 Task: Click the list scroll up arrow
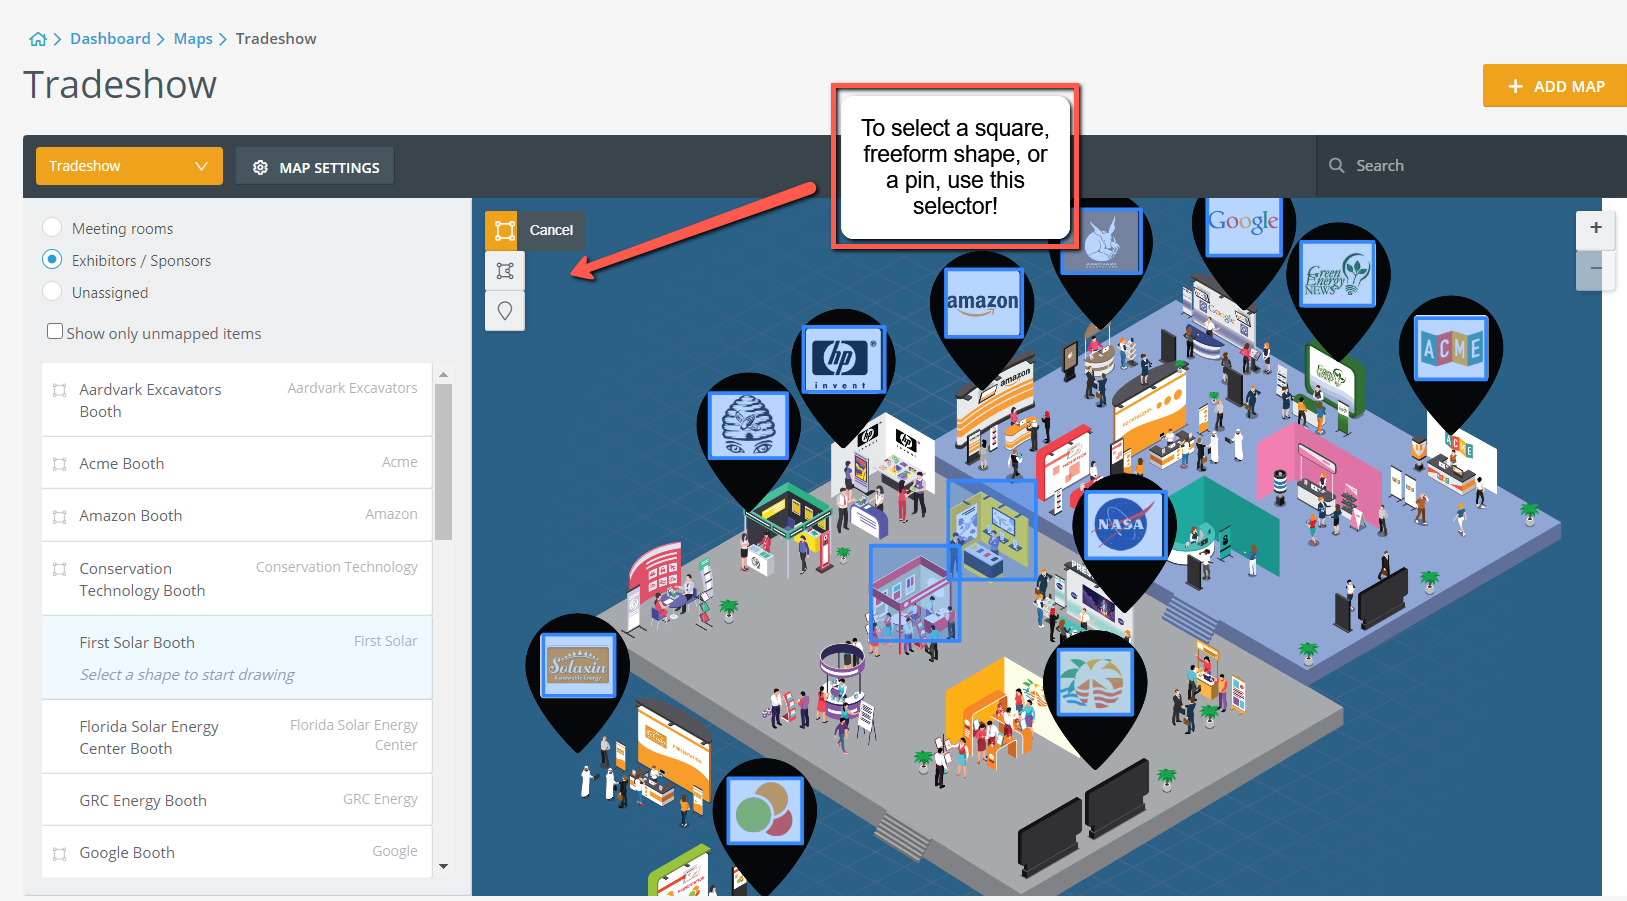443,375
